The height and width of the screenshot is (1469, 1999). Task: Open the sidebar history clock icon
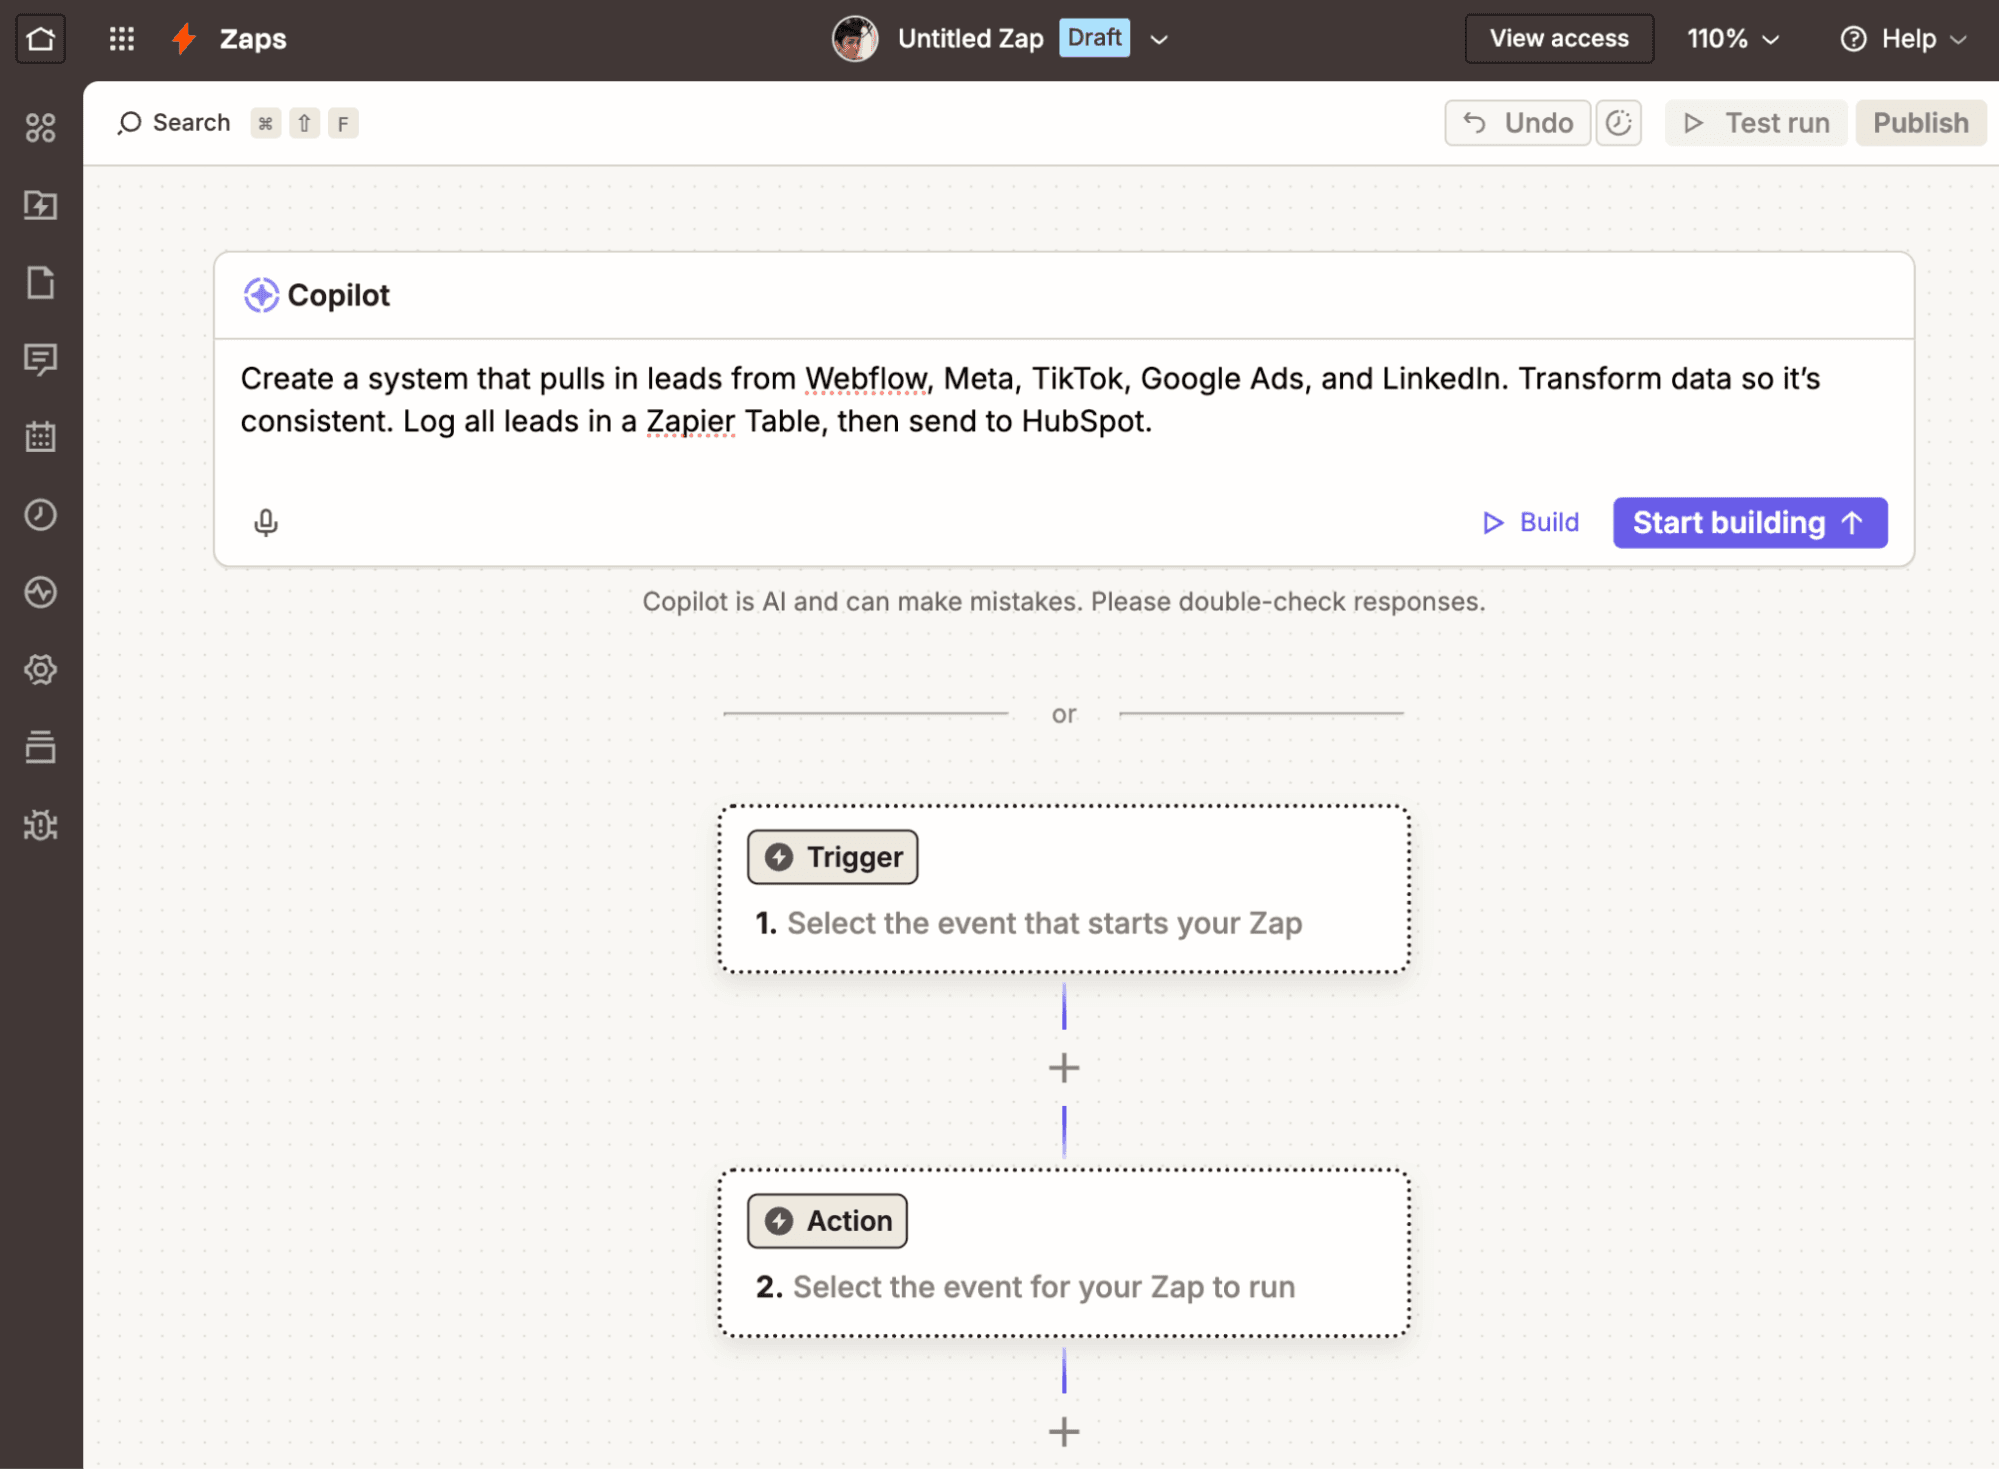(x=41, y=515)
